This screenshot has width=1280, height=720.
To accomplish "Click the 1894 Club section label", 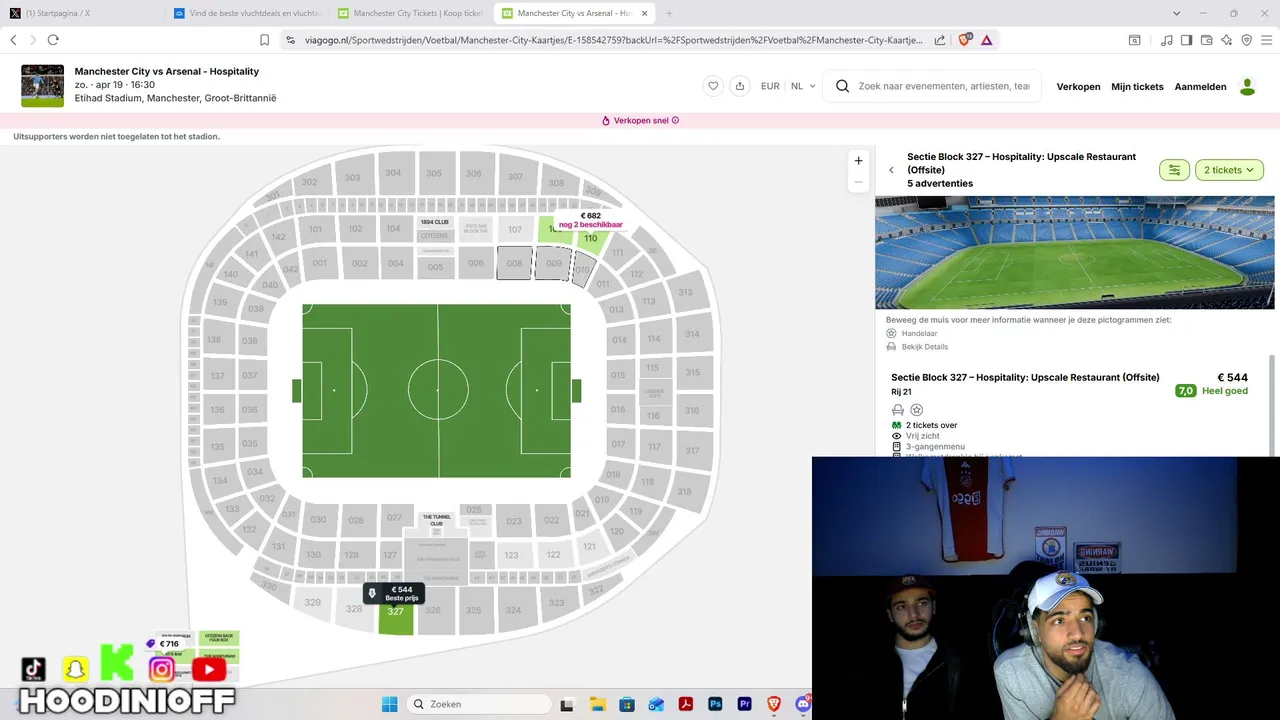I will [434, 222].
